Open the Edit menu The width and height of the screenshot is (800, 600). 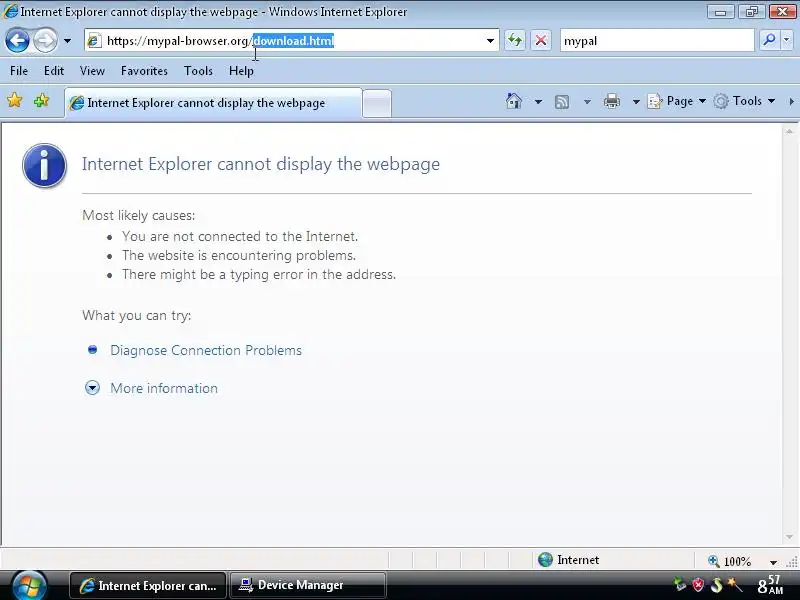pyautogui.click(x=54, y=71)
